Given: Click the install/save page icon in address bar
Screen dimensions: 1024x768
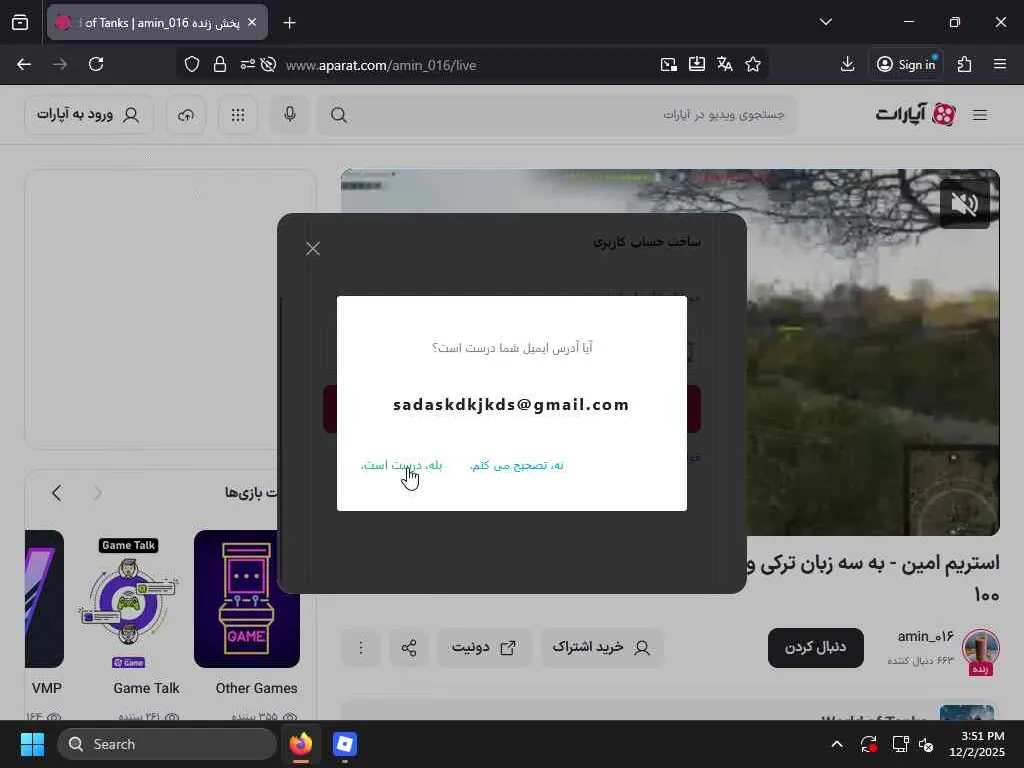Looking at the screenshot, I should [697, 64].
